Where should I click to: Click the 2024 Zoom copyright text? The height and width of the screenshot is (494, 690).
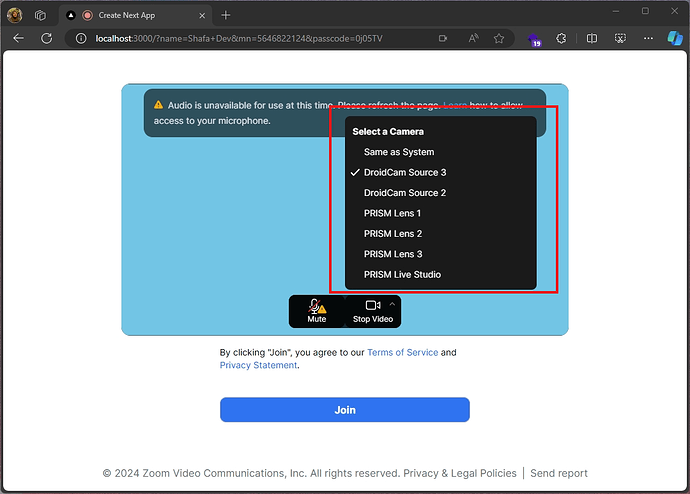coord(251,473)
